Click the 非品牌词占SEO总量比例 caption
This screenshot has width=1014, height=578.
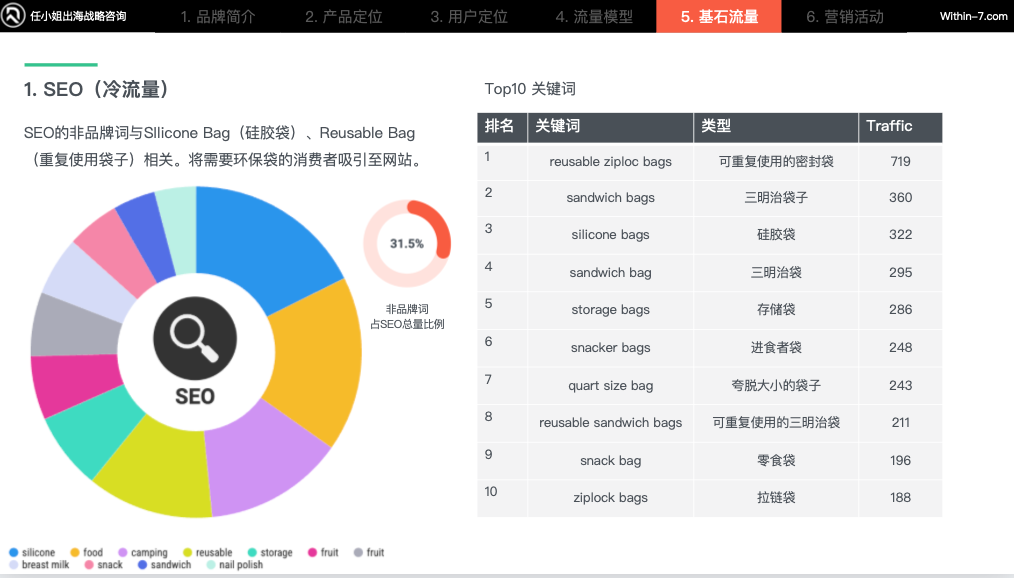click(407, 317)
